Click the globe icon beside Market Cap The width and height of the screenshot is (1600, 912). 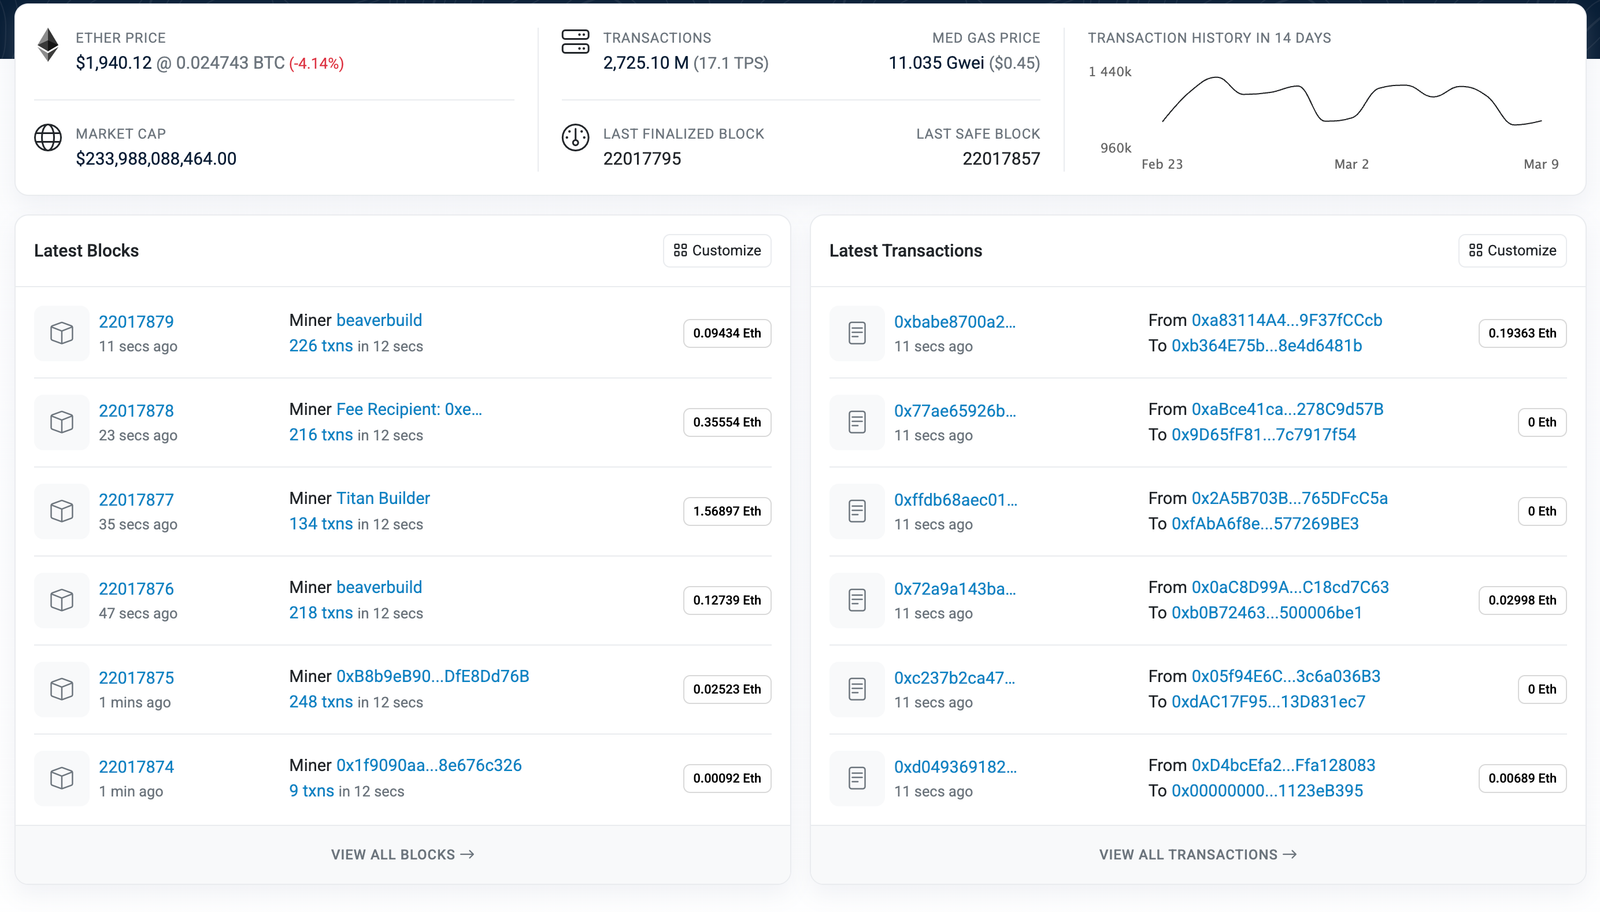click(48, 137)
